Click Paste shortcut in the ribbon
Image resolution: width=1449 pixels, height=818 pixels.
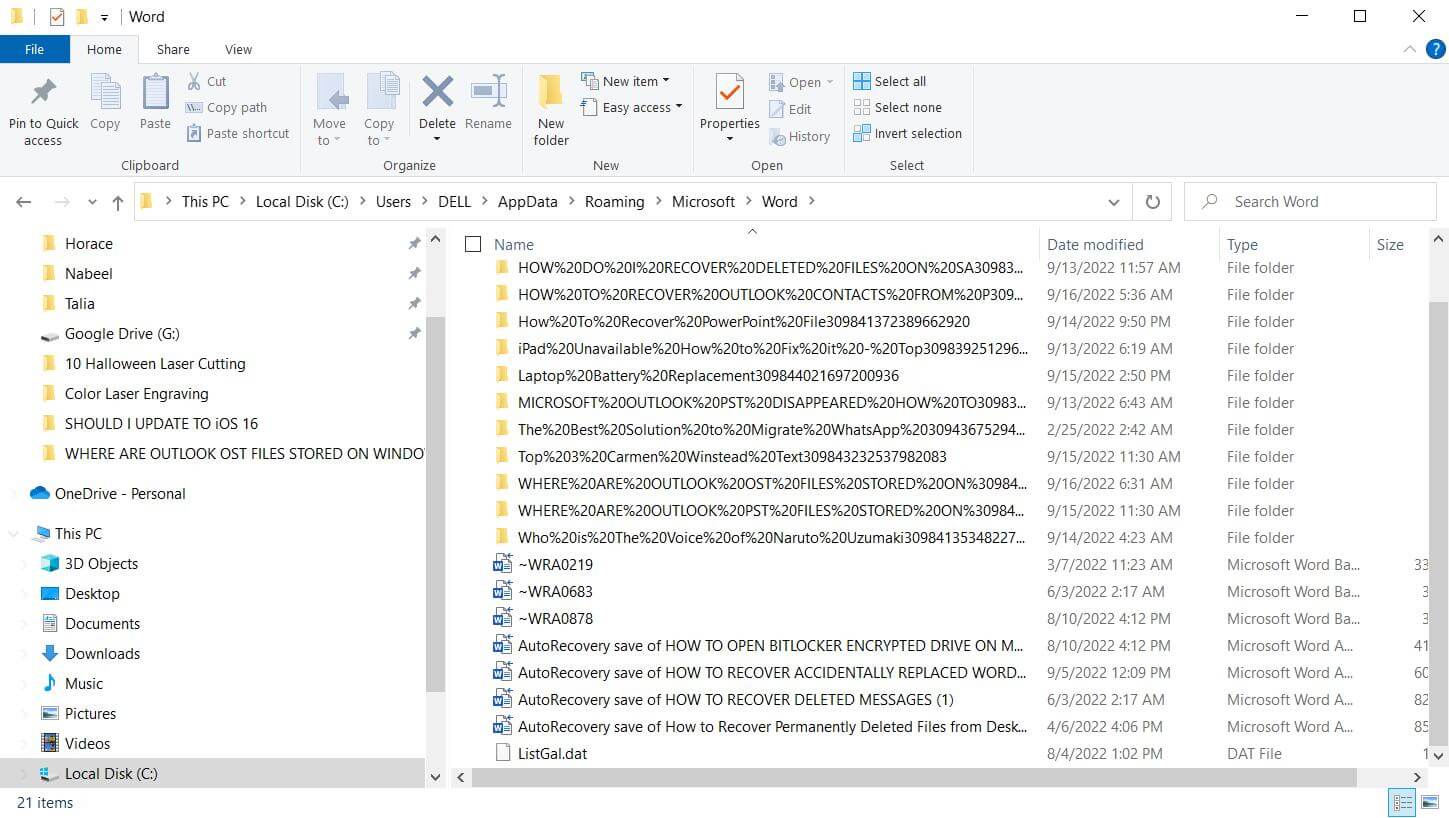(238, 133)
